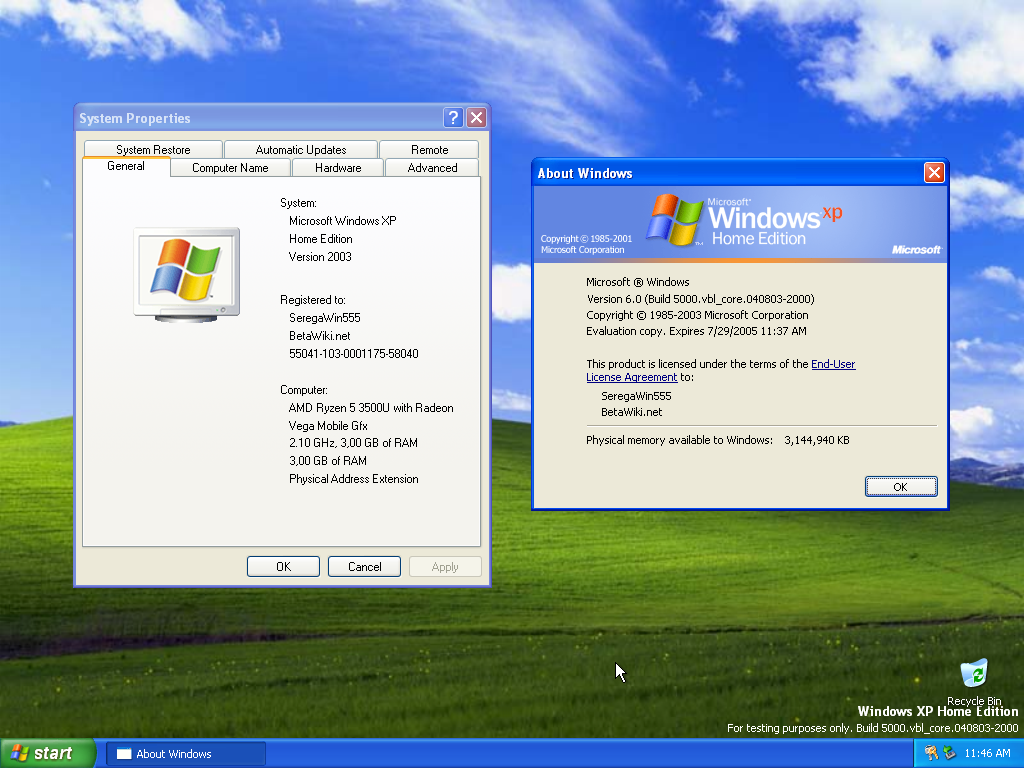Switch to the Hardware tab
1024x768 pixels.
338,168
